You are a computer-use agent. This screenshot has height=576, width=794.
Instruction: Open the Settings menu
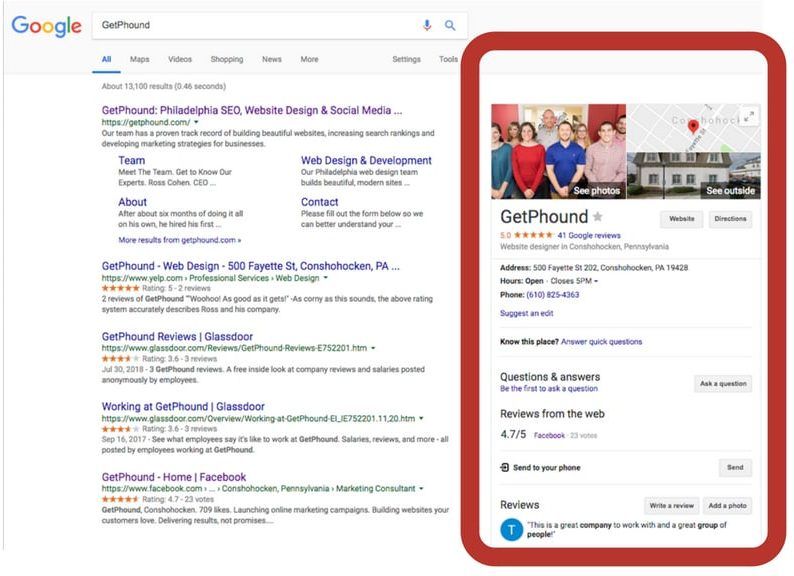click(x=406, y=59)
